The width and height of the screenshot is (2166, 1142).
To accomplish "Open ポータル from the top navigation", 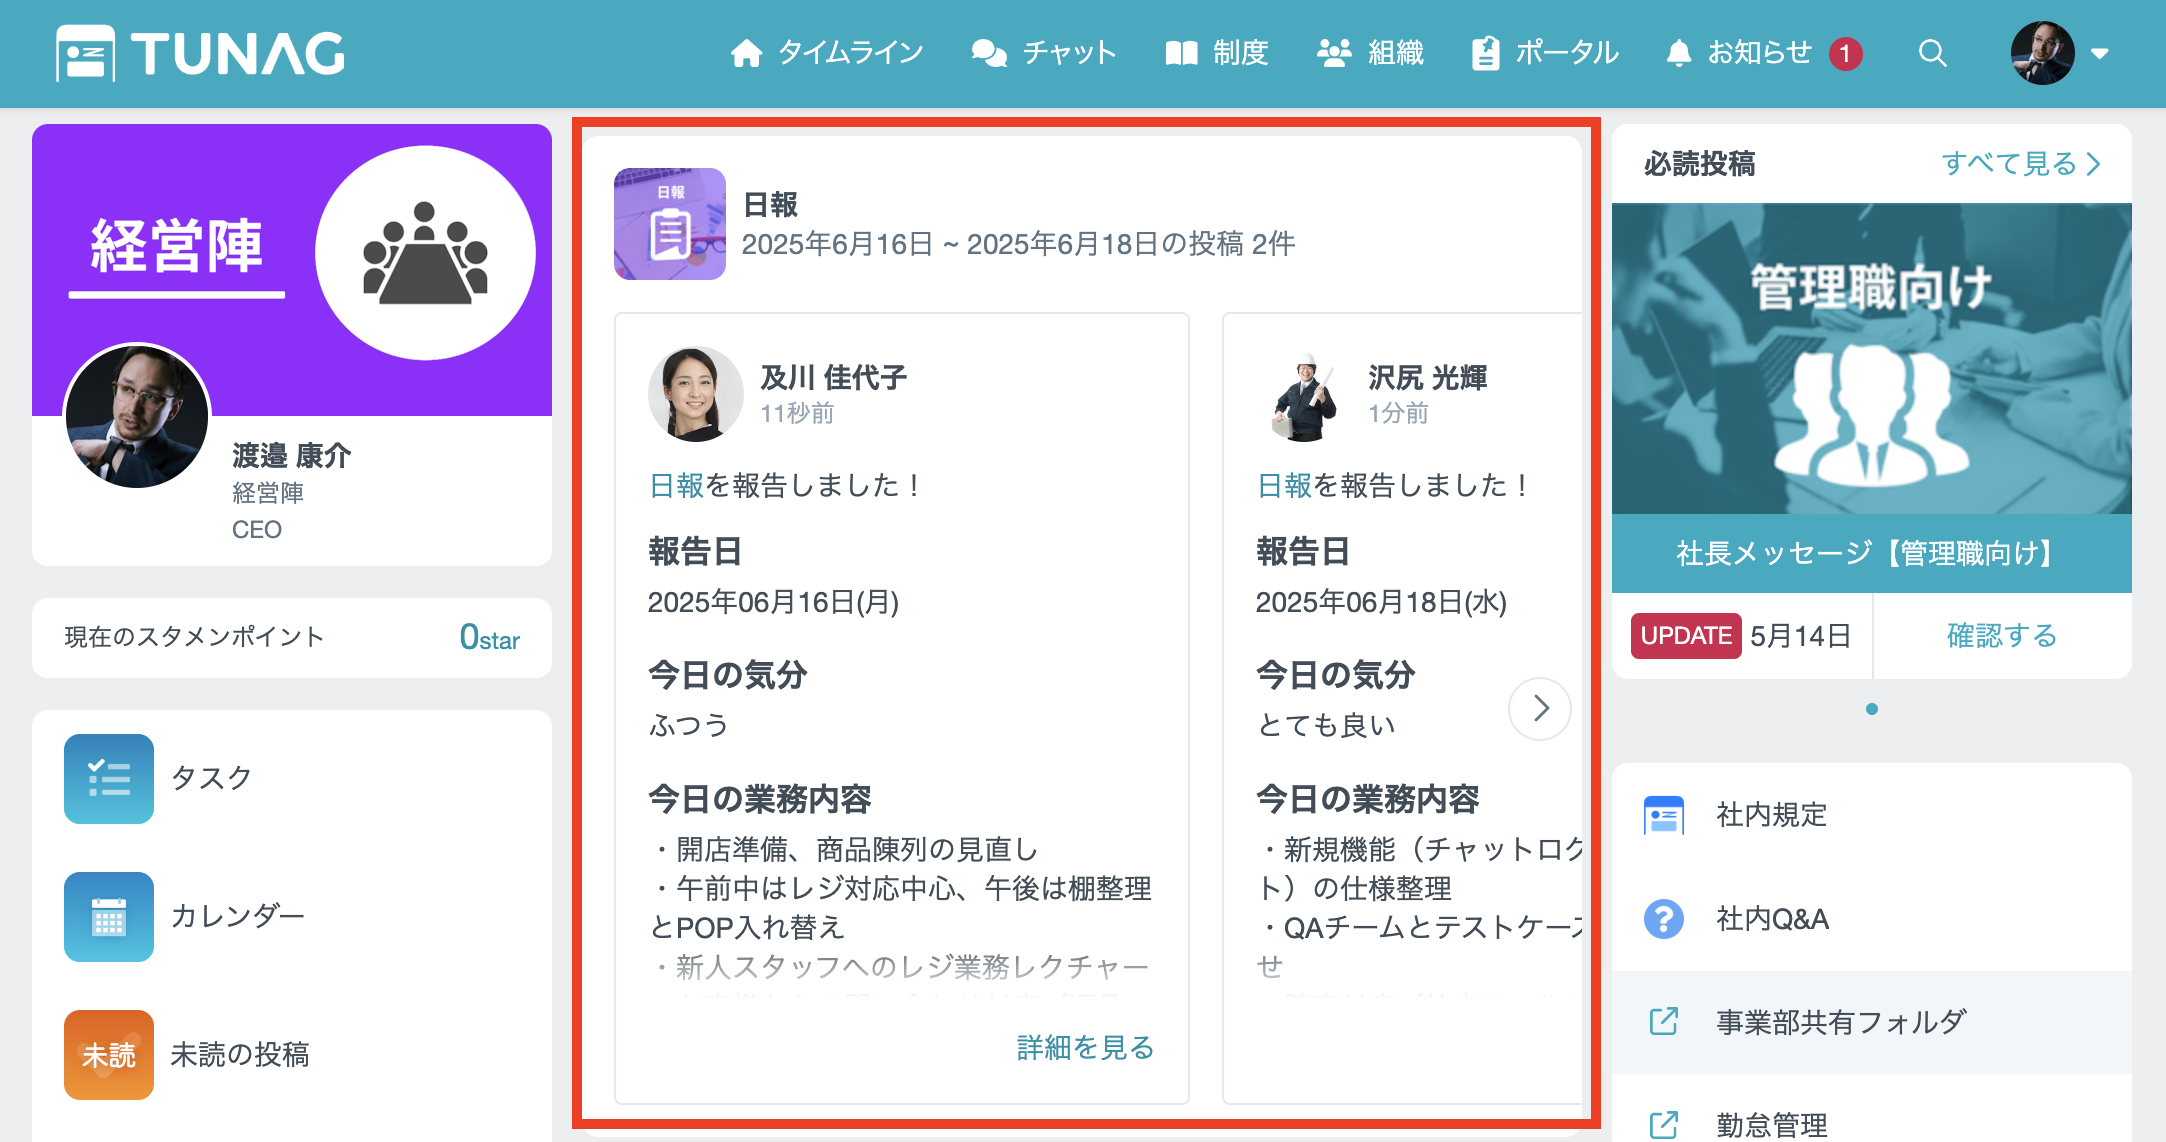I will (x=1545, y=53).
